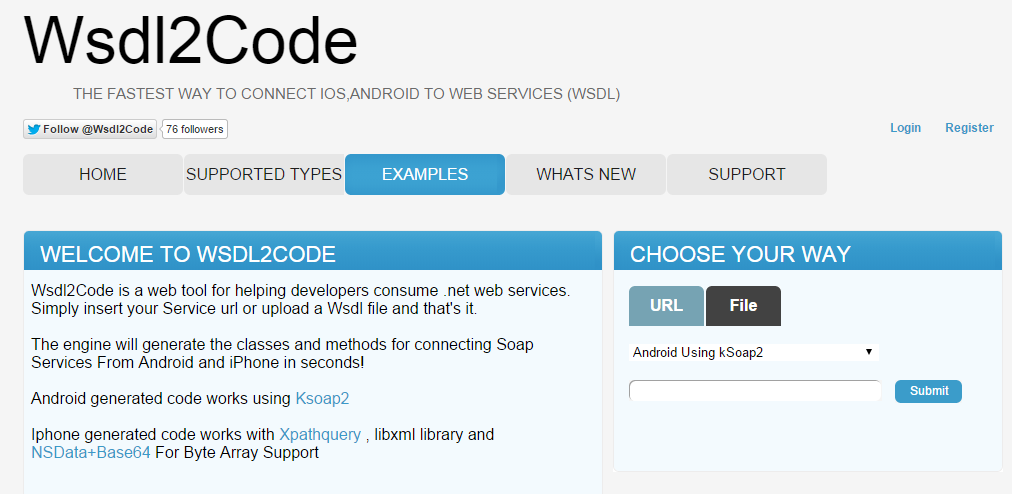Switch to the File tab
1012x494 pixels.
click(744, 306)
